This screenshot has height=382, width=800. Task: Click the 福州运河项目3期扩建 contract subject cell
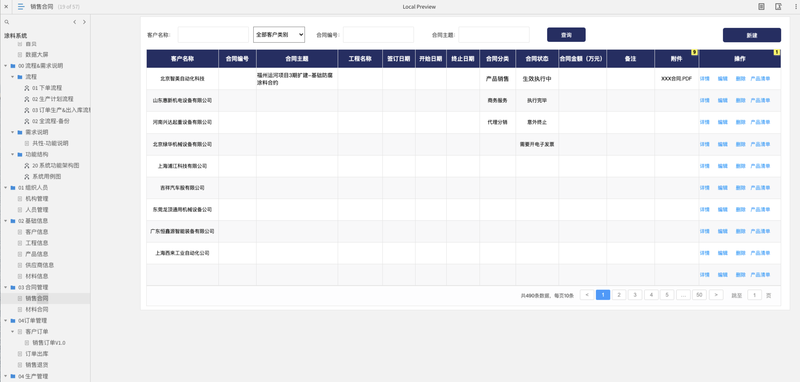tap(297, 79)
